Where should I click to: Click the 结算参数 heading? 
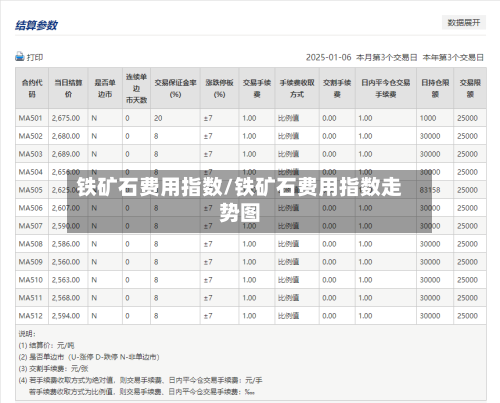[x=36, y=25]
